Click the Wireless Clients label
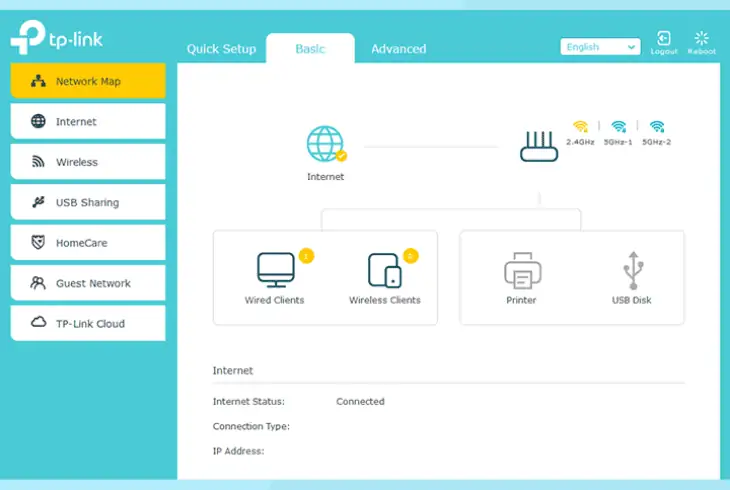The width and height of the screenshot is (730, 490). point(385,300)
